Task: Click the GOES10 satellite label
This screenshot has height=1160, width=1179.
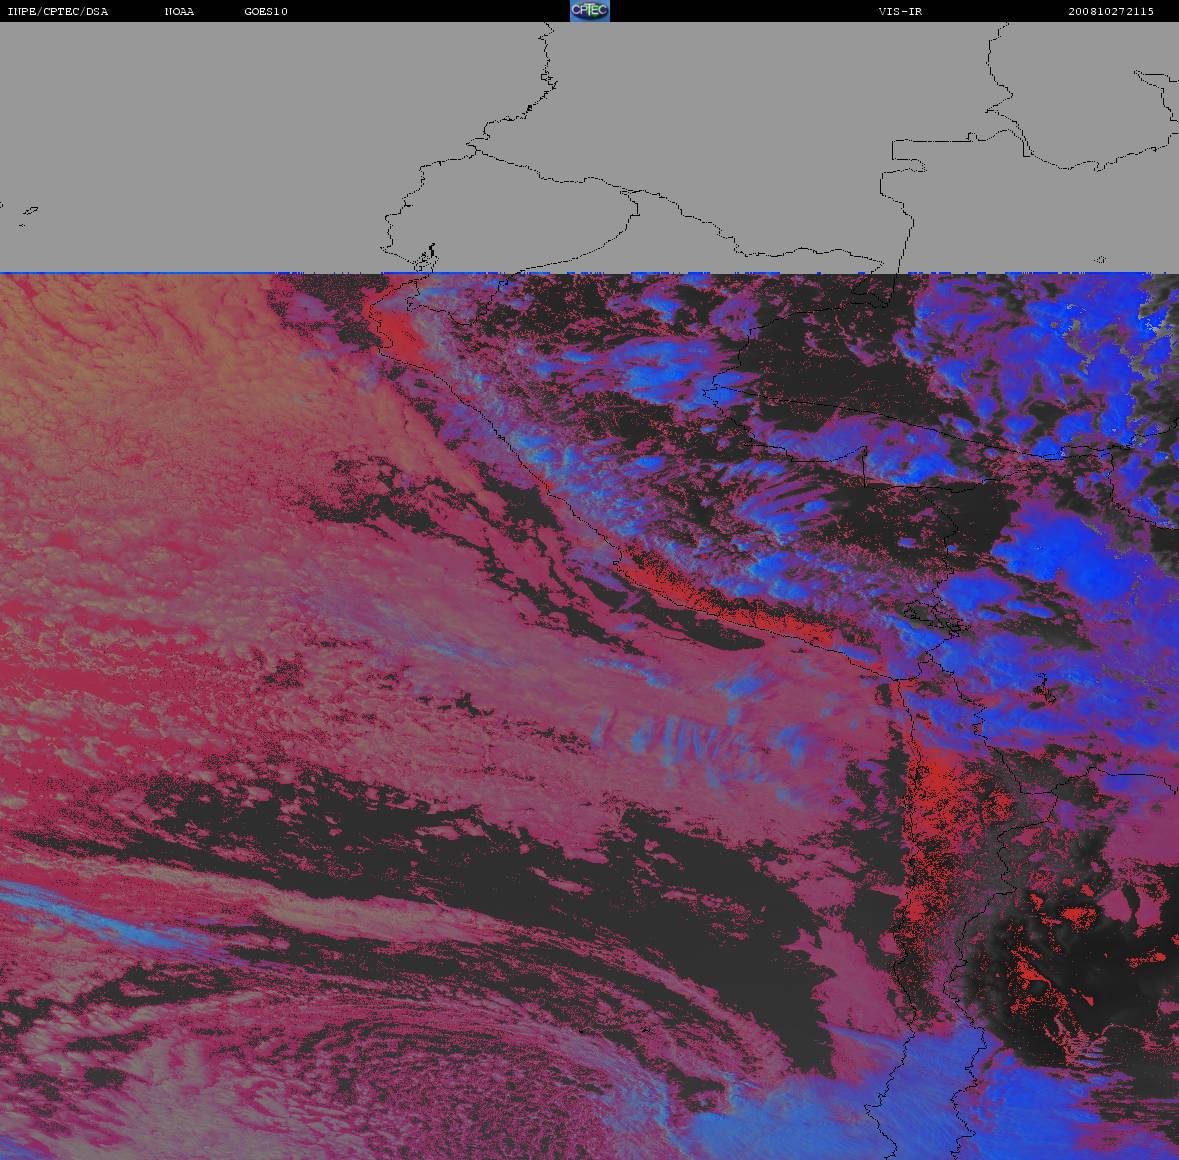Action: point(266,11)
